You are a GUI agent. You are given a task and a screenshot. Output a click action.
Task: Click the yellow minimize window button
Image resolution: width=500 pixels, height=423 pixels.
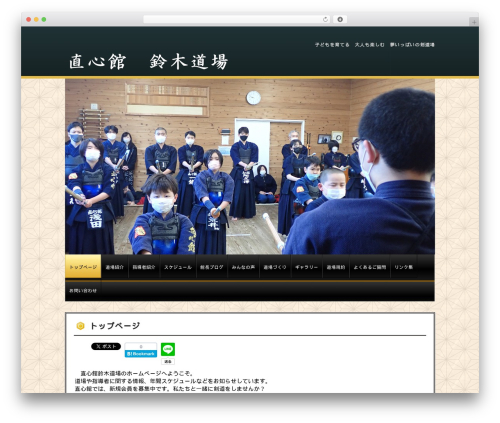[36, 19]
